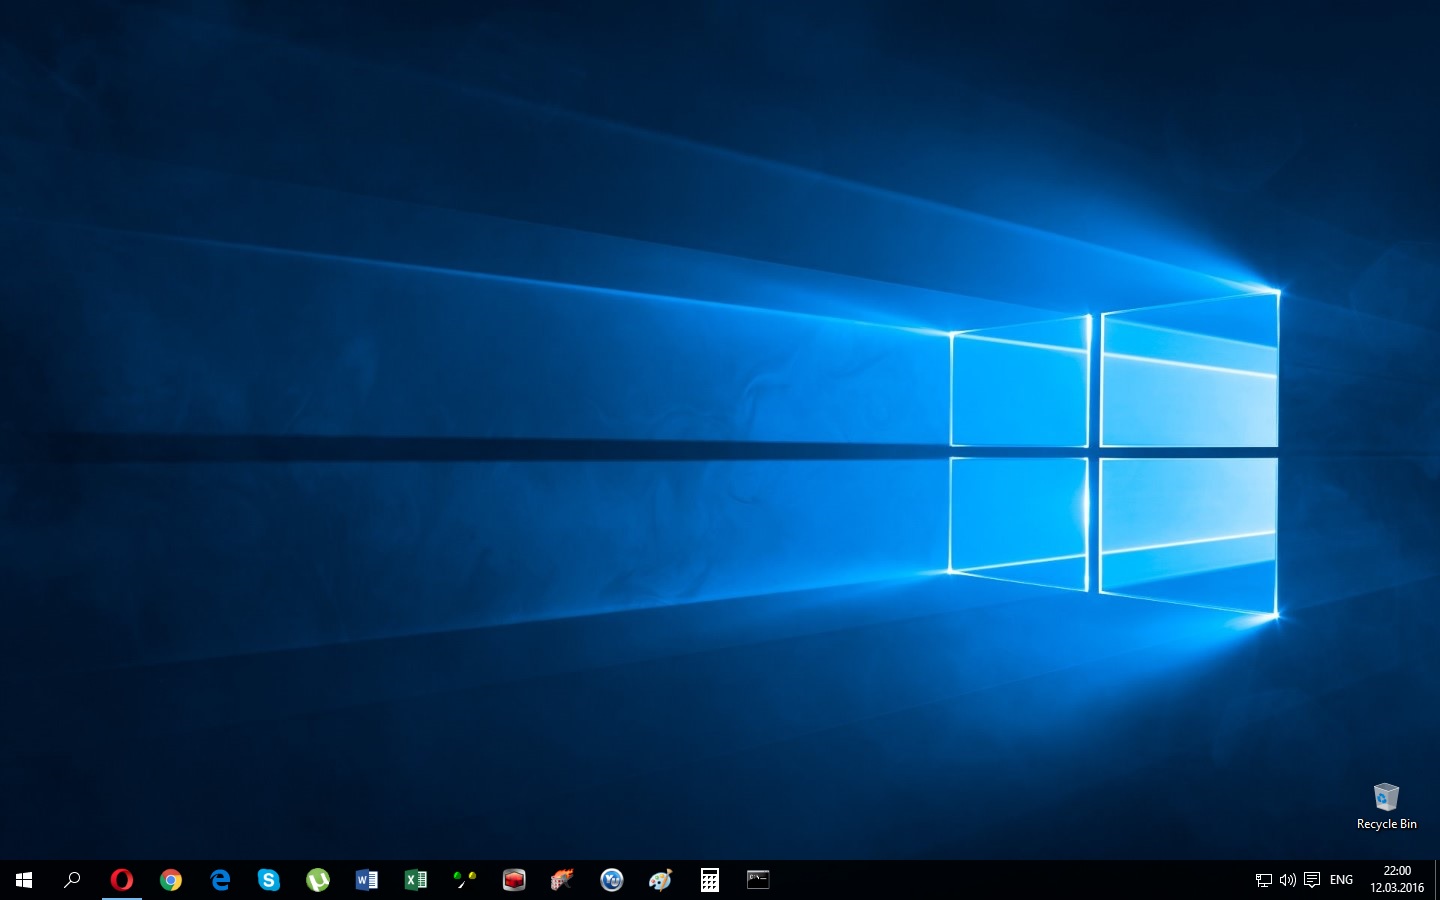Open the Calculator from the taskbar

tap(710, 880)
